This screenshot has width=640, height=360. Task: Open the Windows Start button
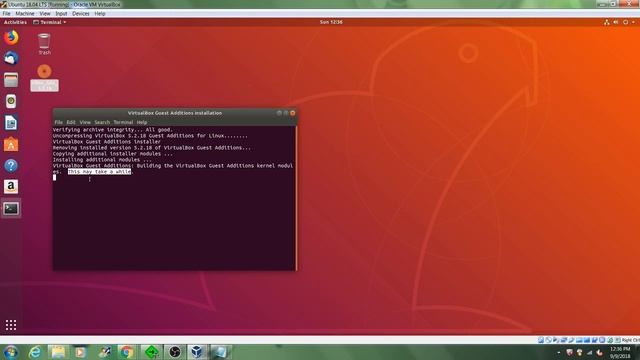coord(11,352)
